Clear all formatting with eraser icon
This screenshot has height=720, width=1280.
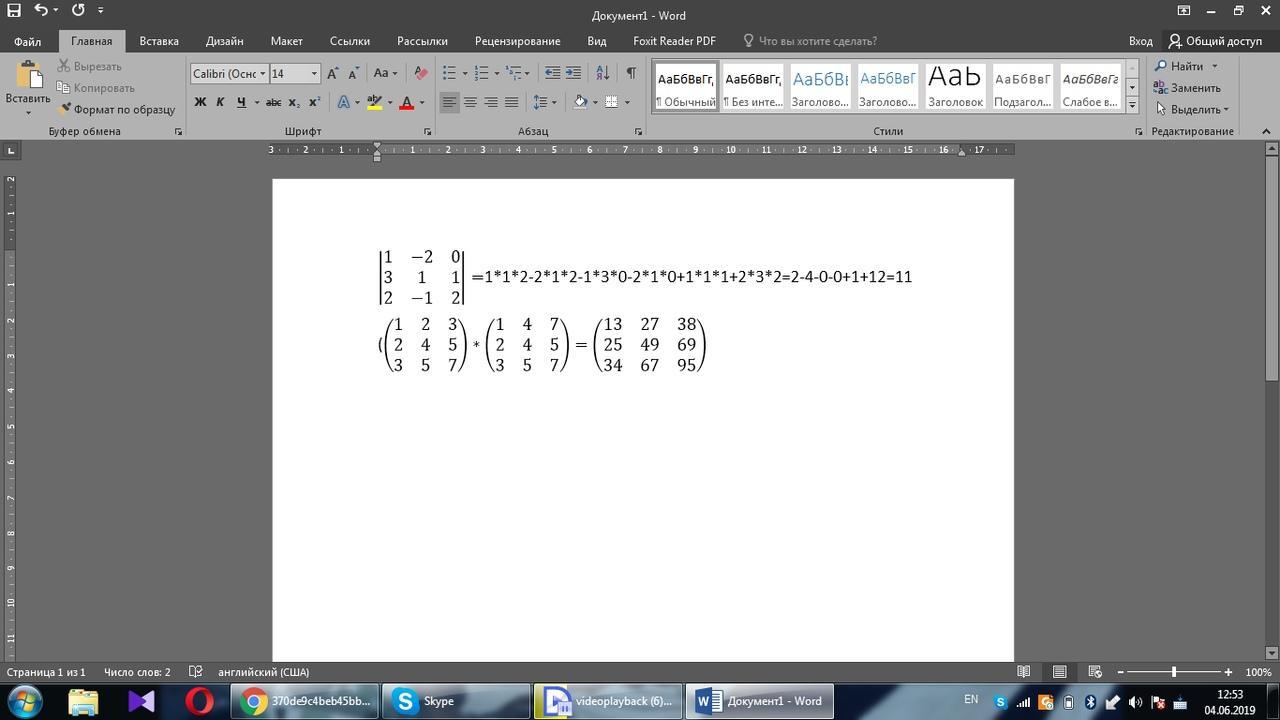[420, 73]
